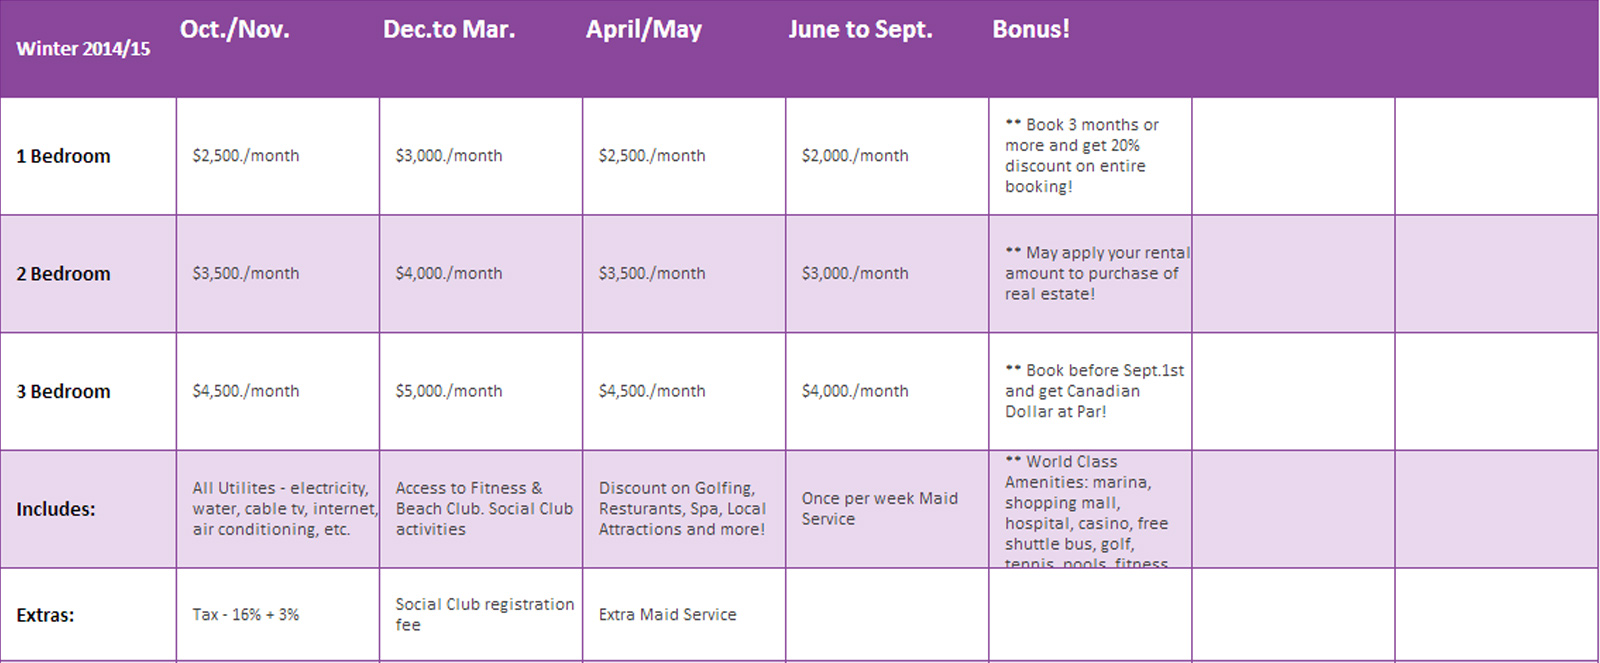1600x663 pixels.
Task: Select the "Includes:" row label
Action: 56,509
